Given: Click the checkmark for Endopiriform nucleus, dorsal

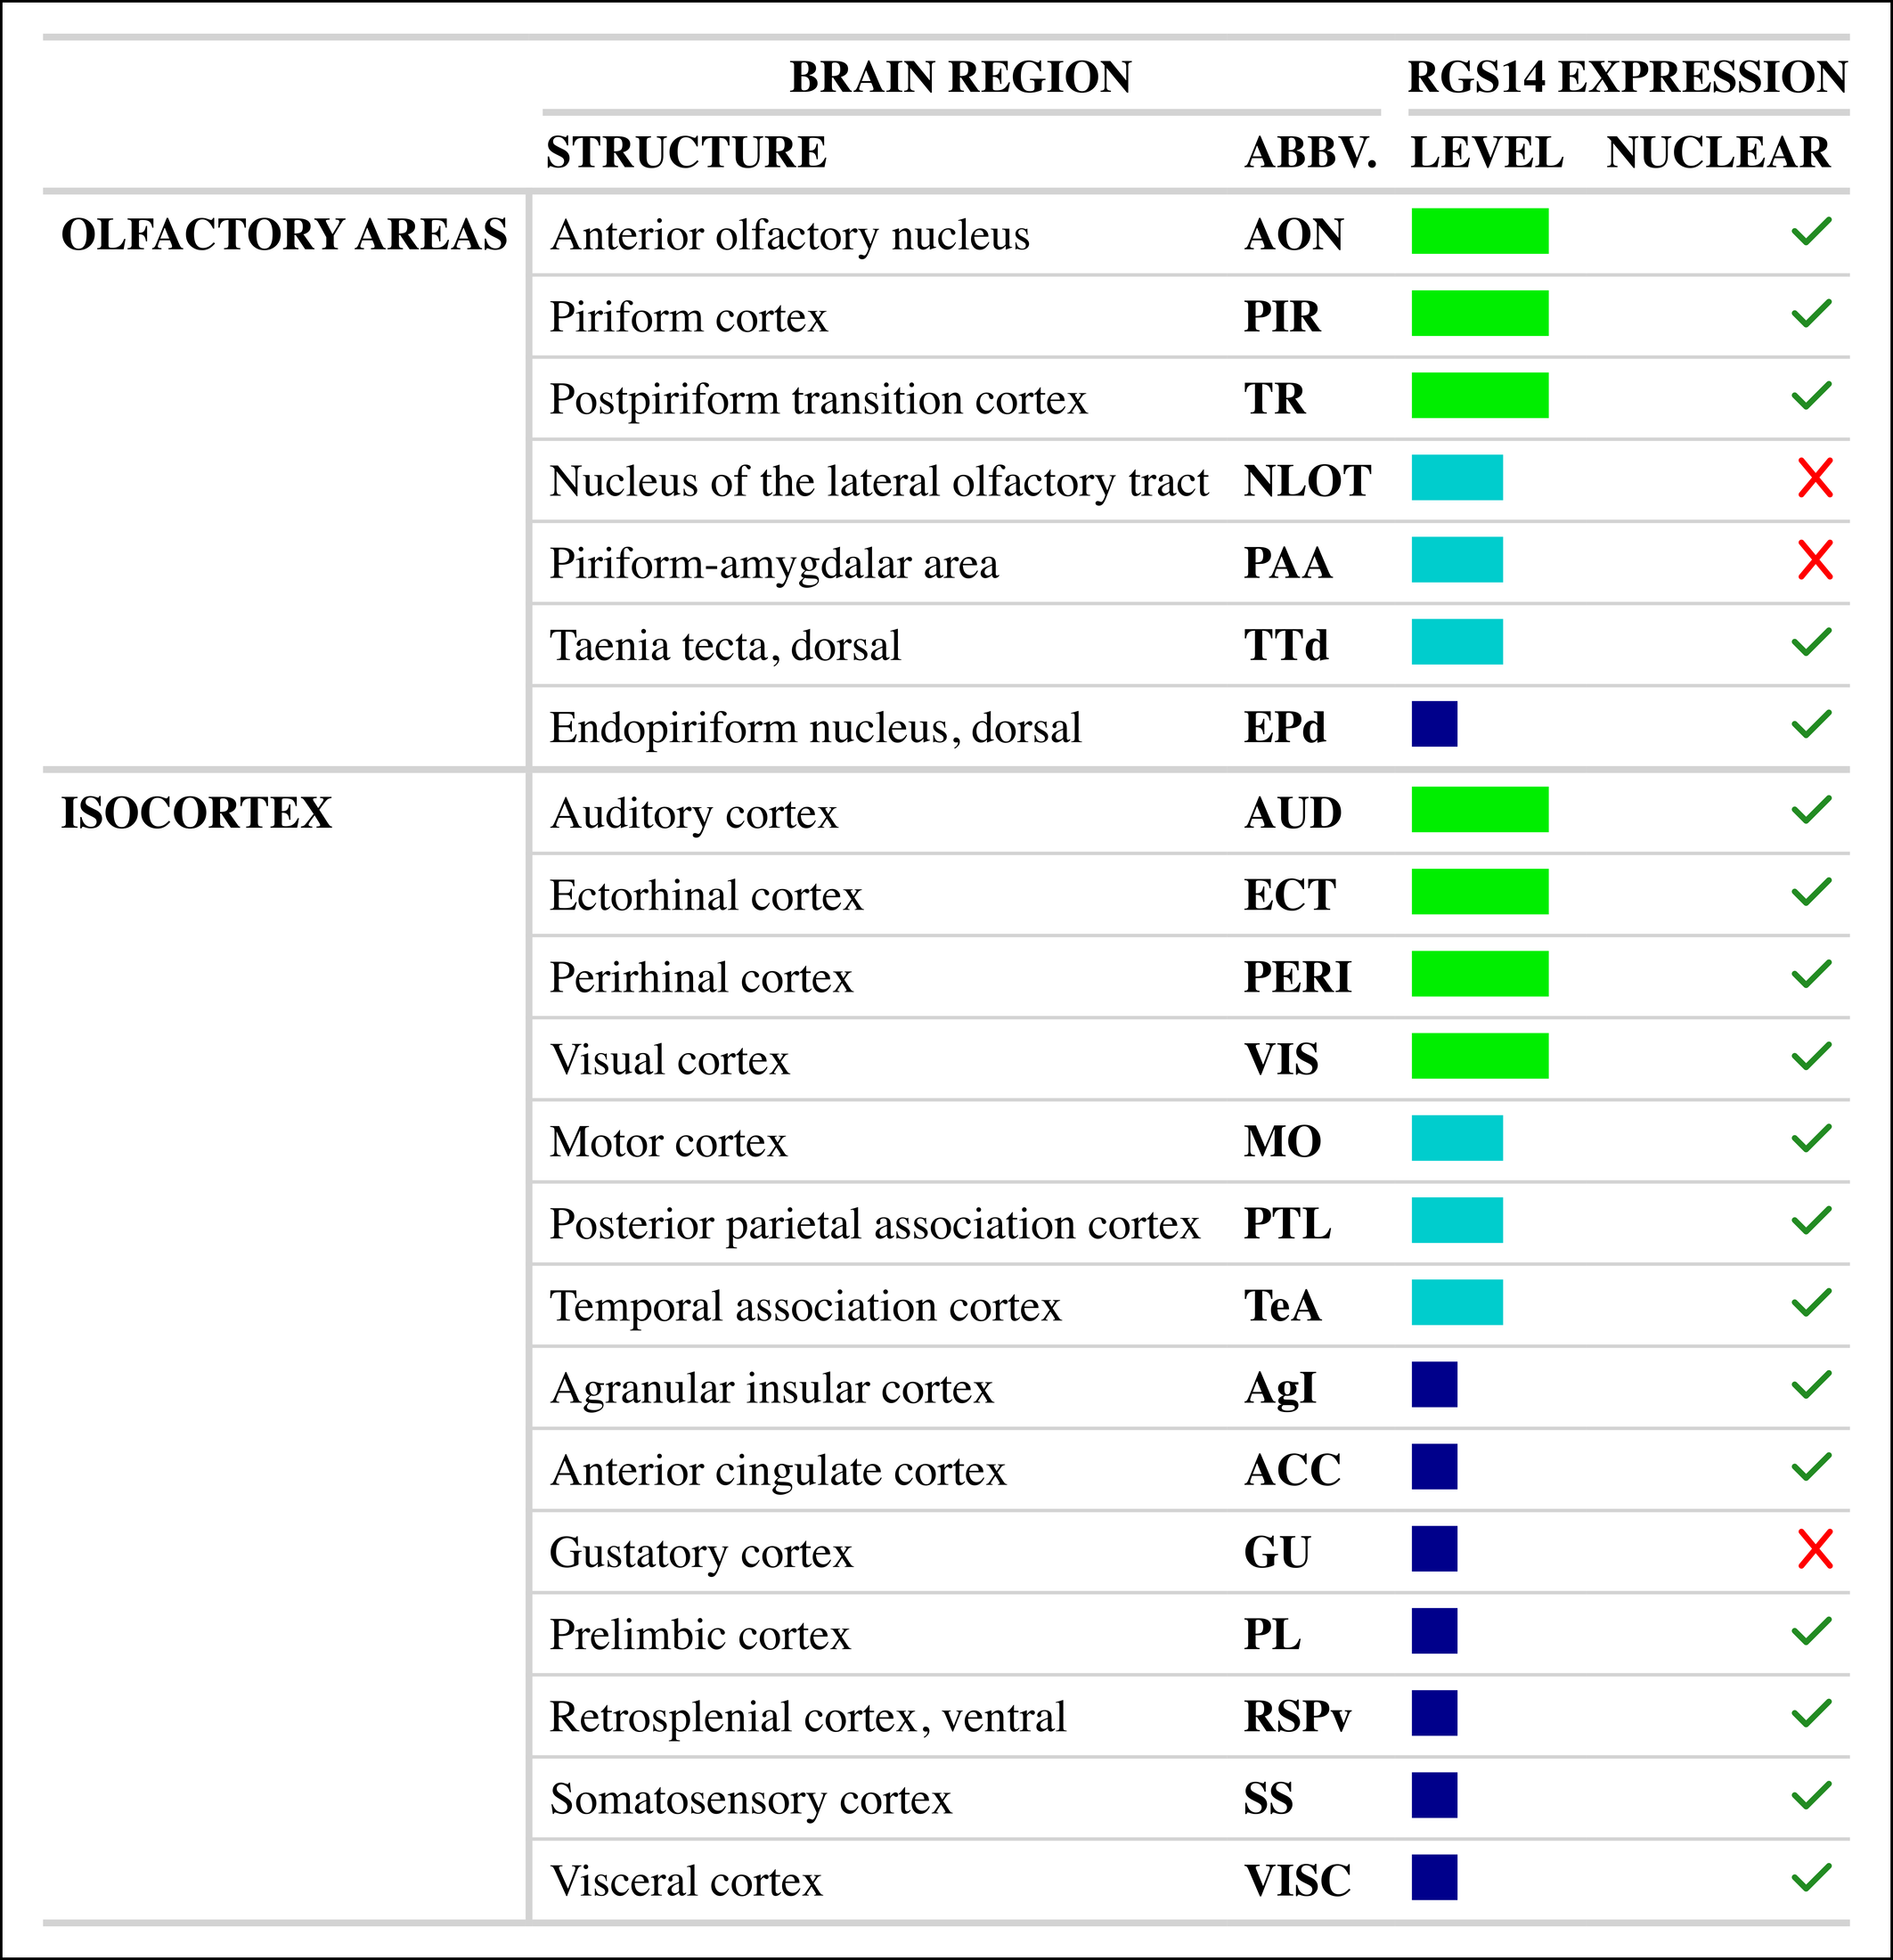Looking at the screenshot, I should [x=1811, y=724].
